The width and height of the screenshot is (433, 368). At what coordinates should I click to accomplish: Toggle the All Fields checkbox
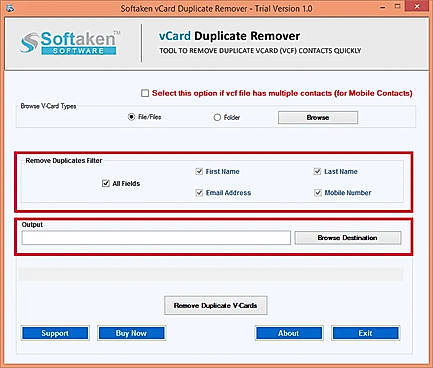(x=106, y=183)
